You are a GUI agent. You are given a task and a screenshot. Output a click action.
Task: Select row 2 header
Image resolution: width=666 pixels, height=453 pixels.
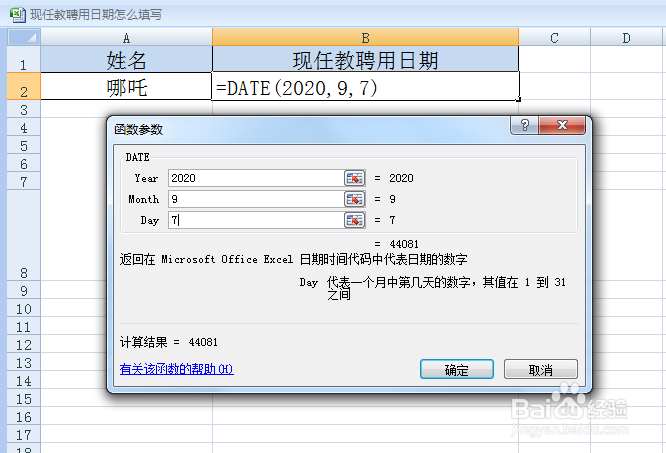[24, 86]
